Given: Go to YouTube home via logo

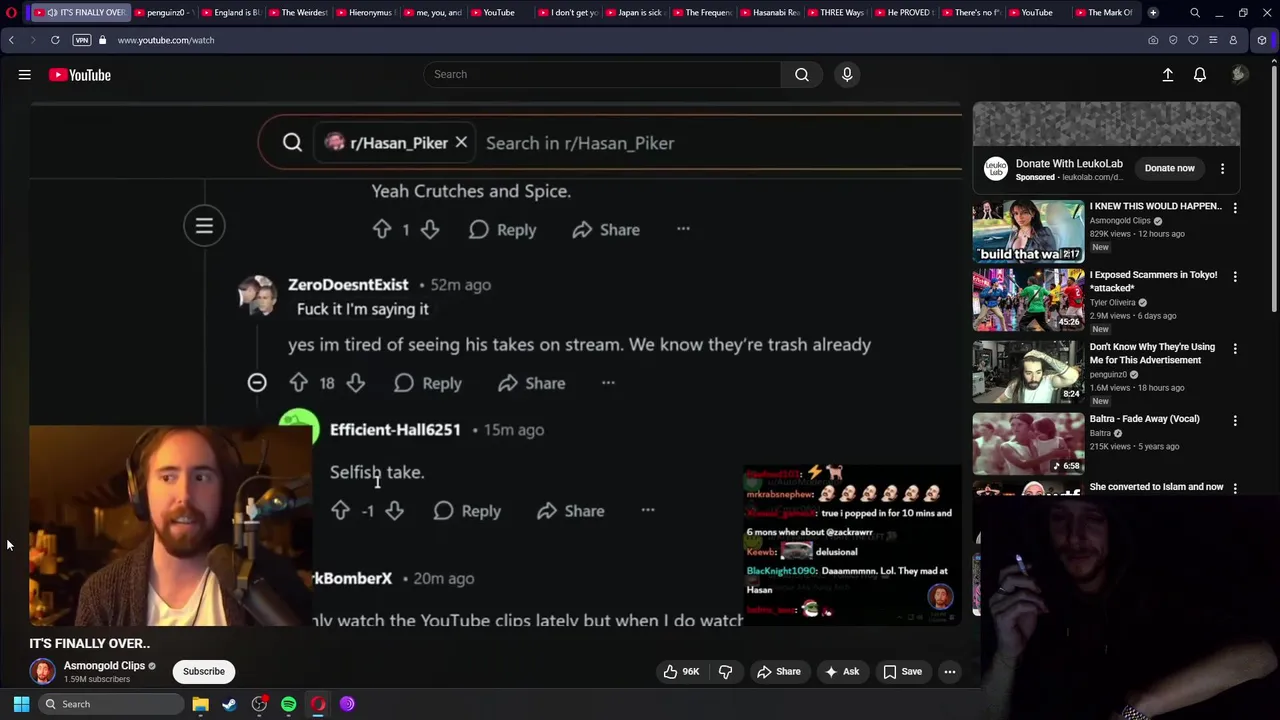Looking at the screenshot, I should click(x=80, y=75).
